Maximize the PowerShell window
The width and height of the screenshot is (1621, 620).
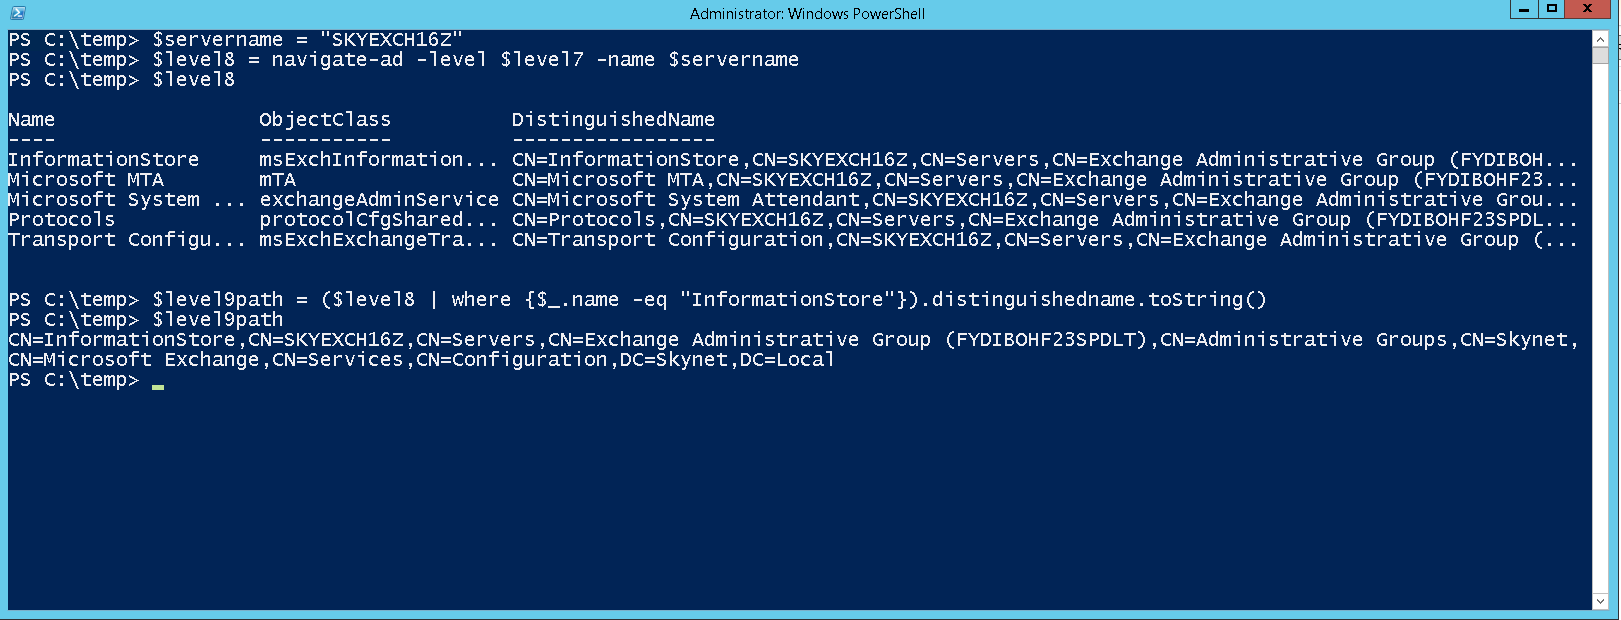coord(1552,10)
